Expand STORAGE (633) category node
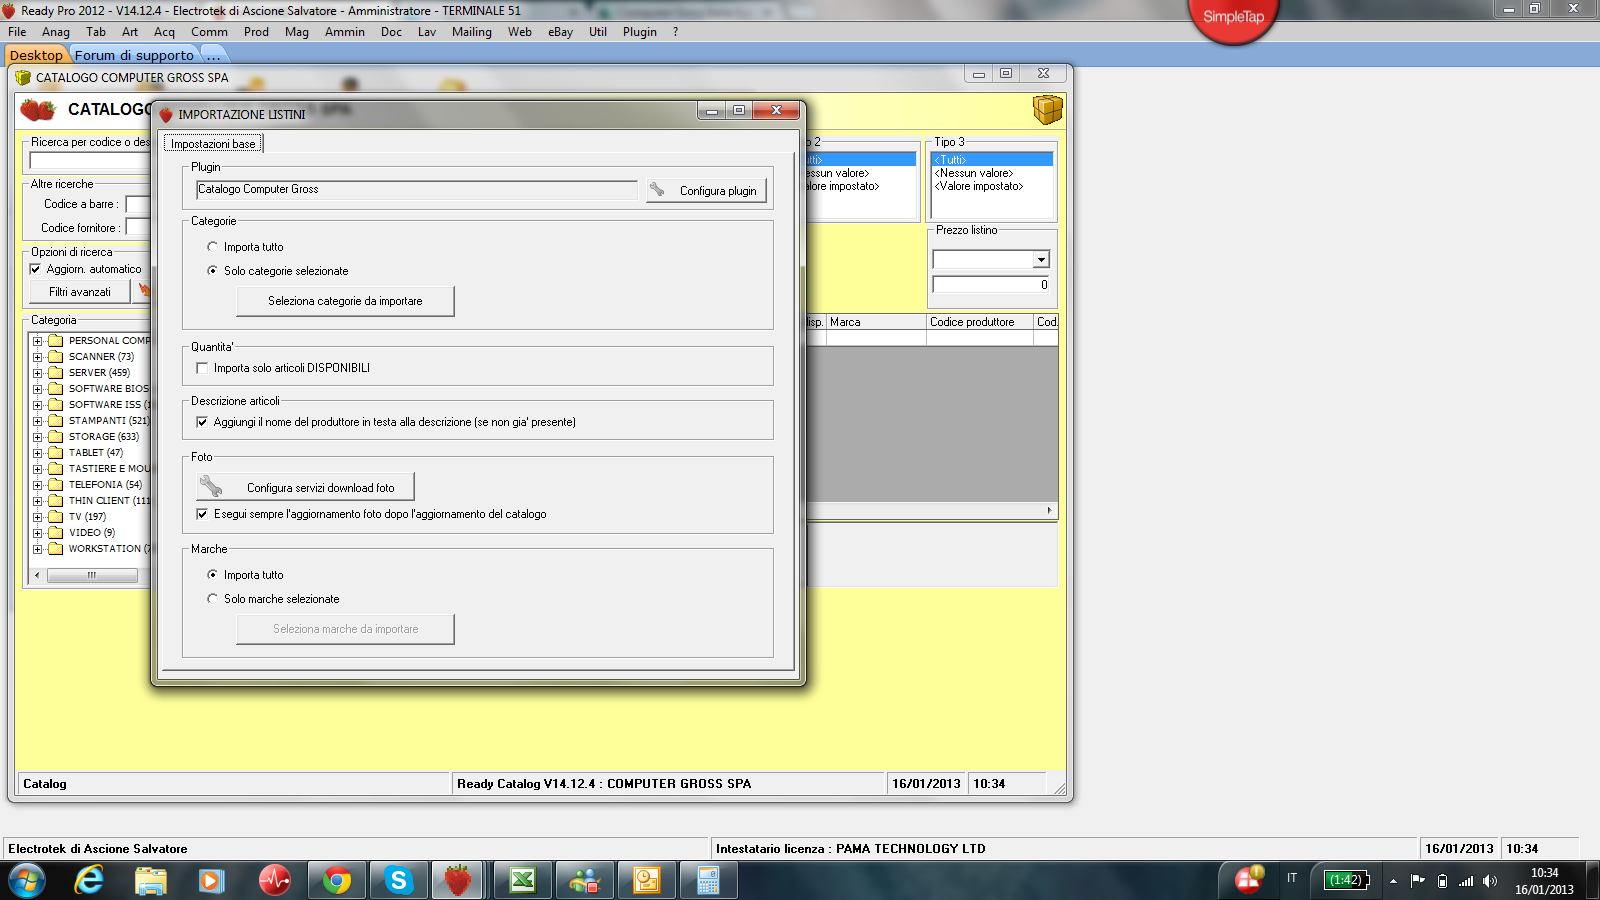Viewport: 1600px width, 900px height. (x=38, y=437)
